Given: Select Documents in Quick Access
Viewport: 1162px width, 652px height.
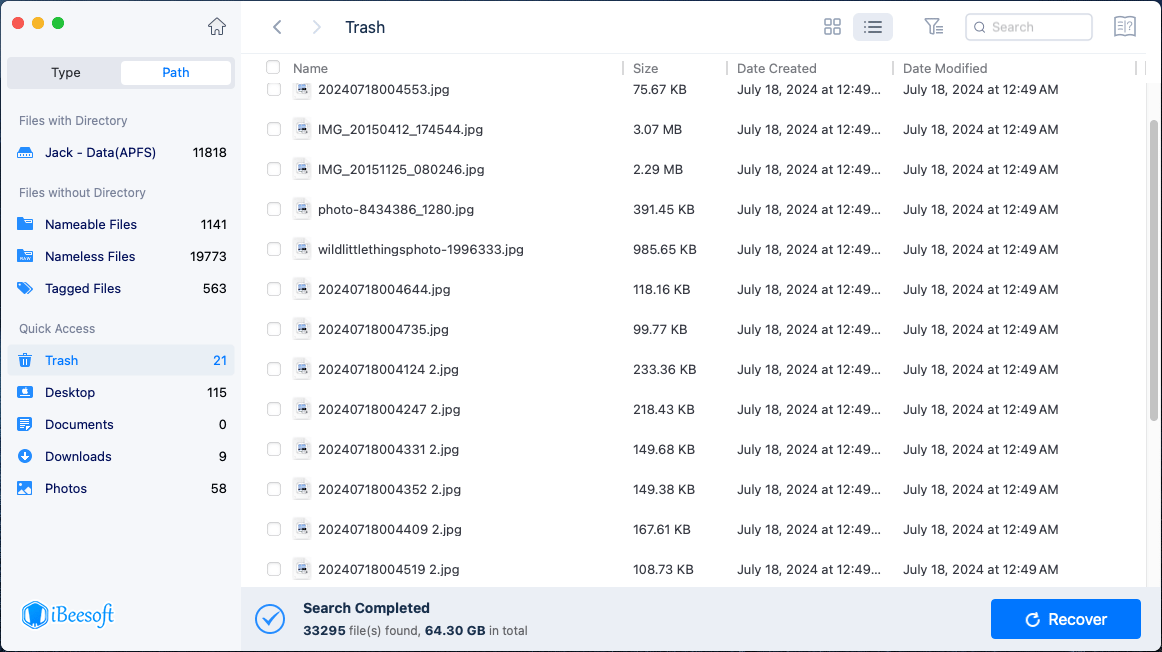Looking at the screenshot, I should [x=121, y=425].
